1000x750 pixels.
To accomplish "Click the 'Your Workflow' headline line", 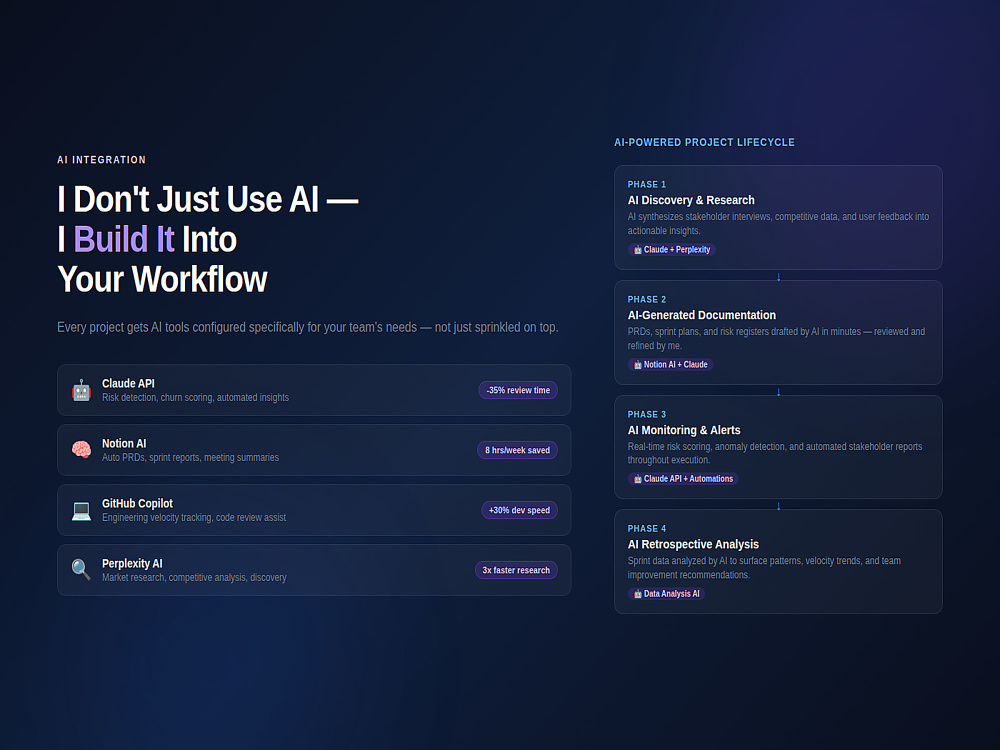I will point(162,279).
